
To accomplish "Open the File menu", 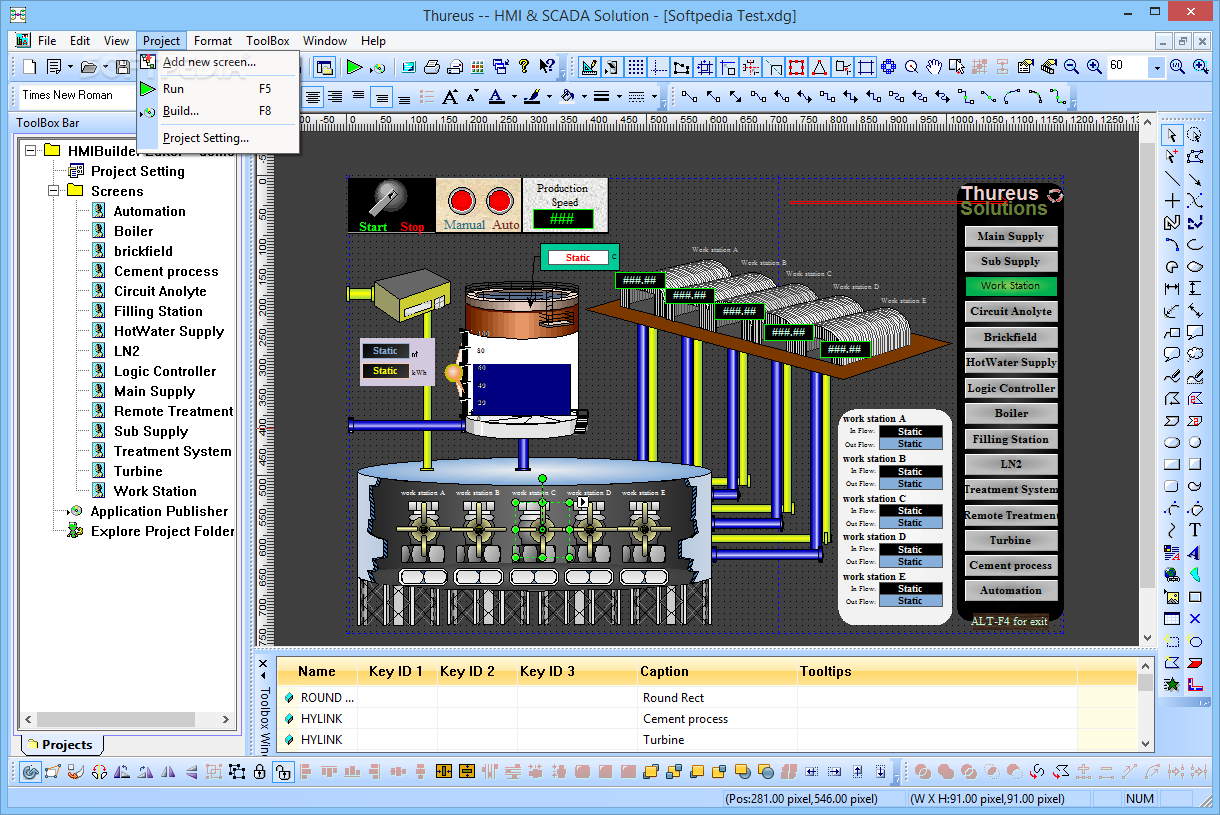I will click(47, 41).
